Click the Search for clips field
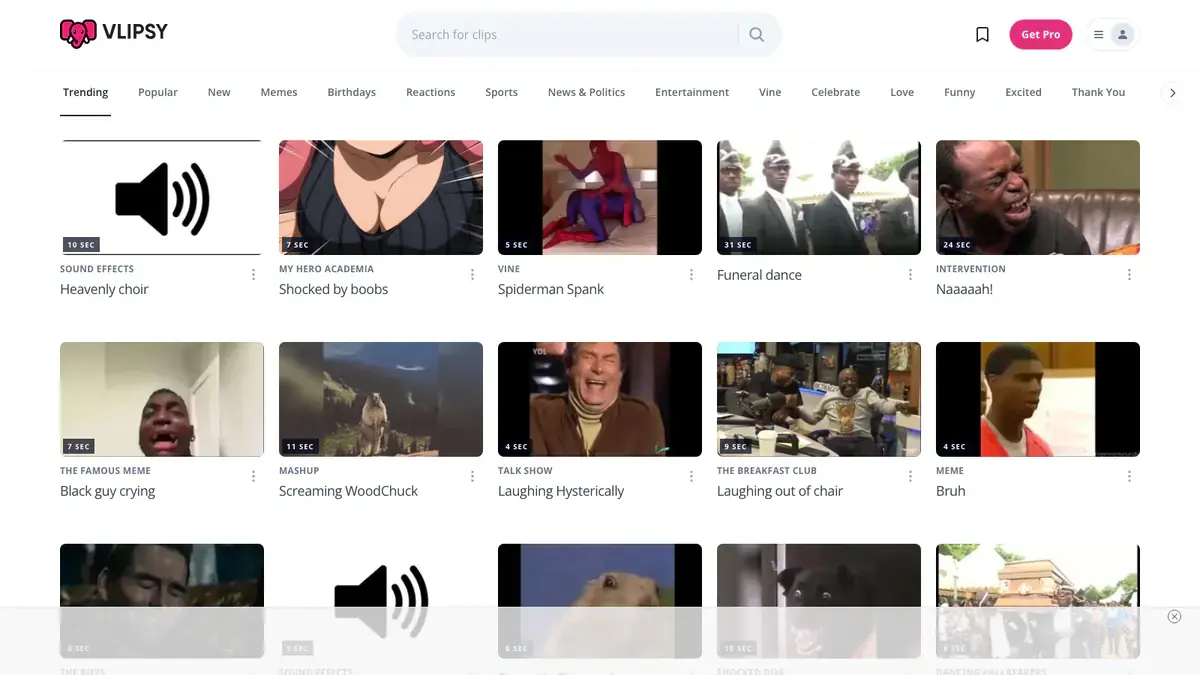1200x675 pixels. (x=570, y=34)
